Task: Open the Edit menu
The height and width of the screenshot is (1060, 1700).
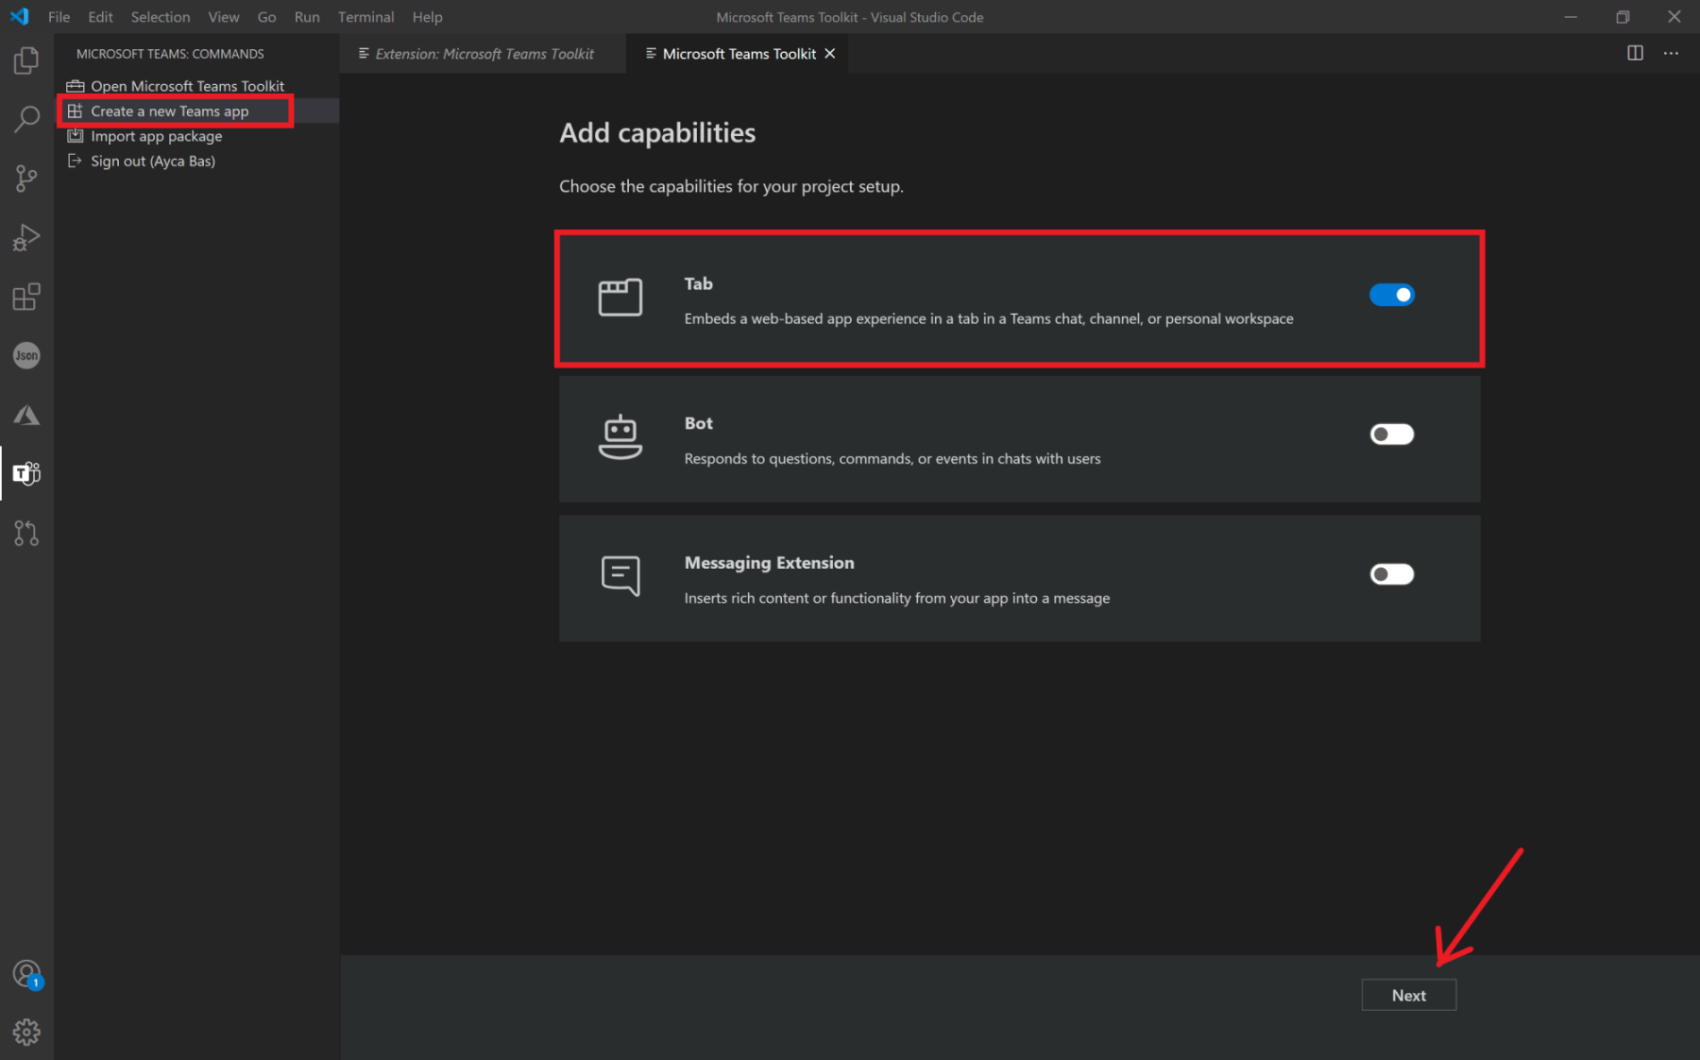Action: (100, 17)
